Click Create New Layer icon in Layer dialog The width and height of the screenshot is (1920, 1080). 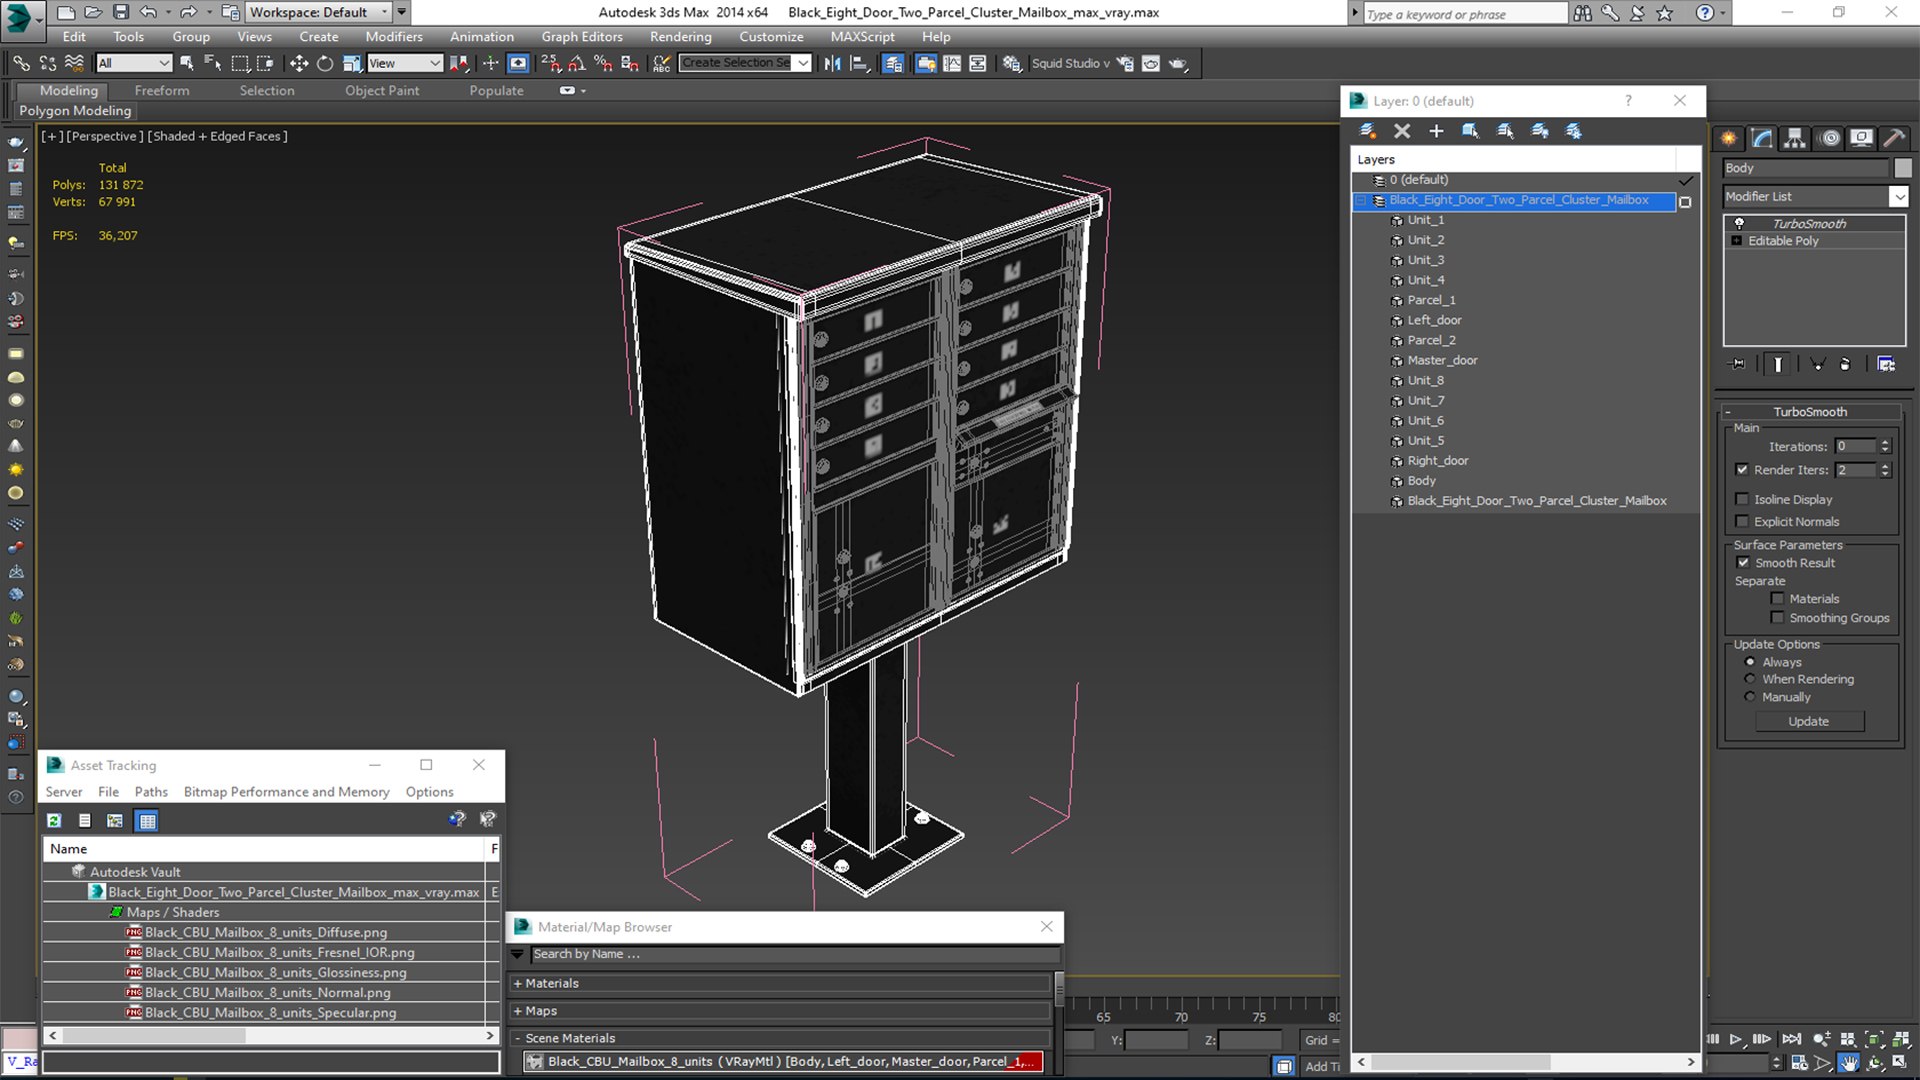[1368, 131]
